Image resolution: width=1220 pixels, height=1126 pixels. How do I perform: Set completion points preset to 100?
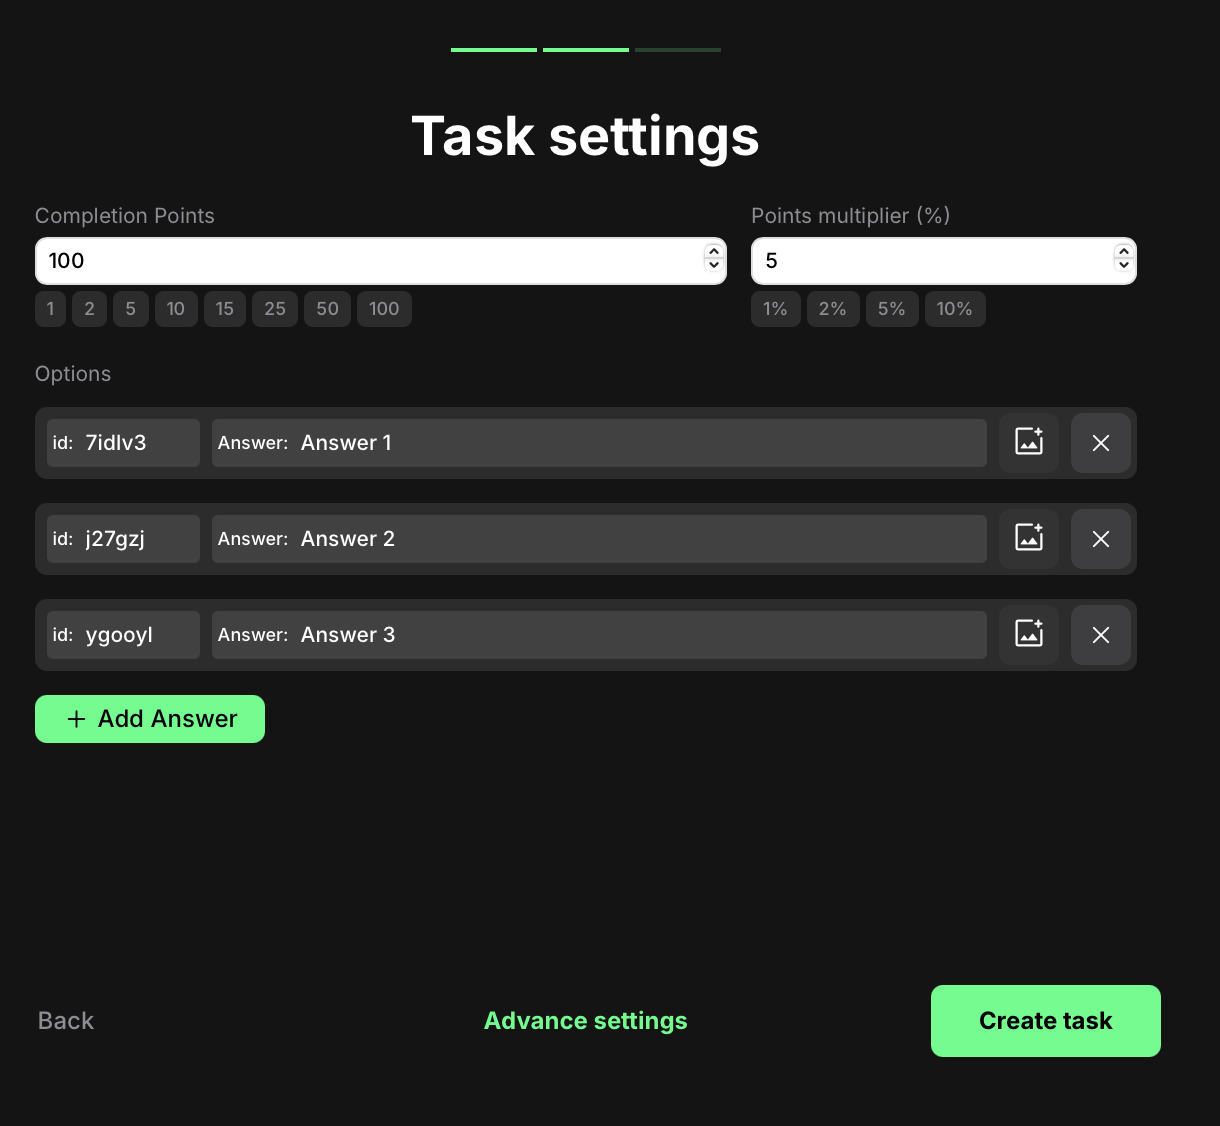click(384, 309)
